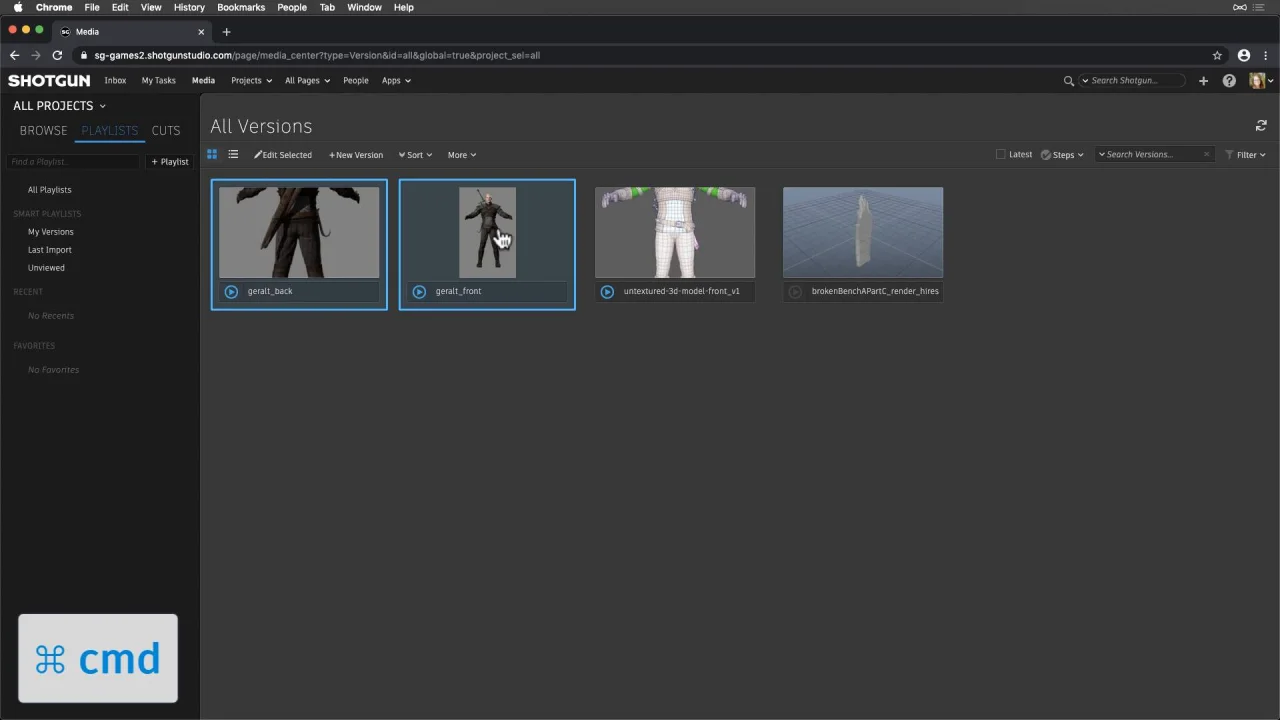
Task: Click the plus create icon in header
Action: [1203, 81]
